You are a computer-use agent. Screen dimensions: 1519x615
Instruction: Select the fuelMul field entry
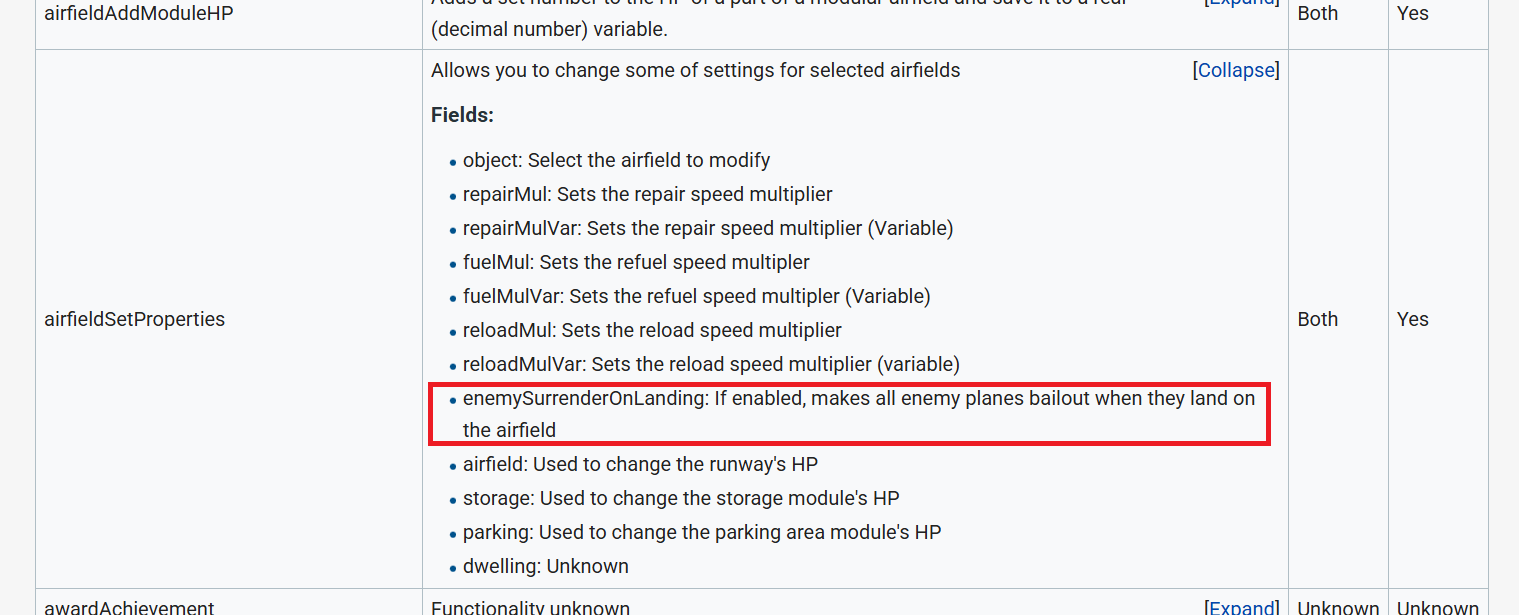(x=636, y=262)
